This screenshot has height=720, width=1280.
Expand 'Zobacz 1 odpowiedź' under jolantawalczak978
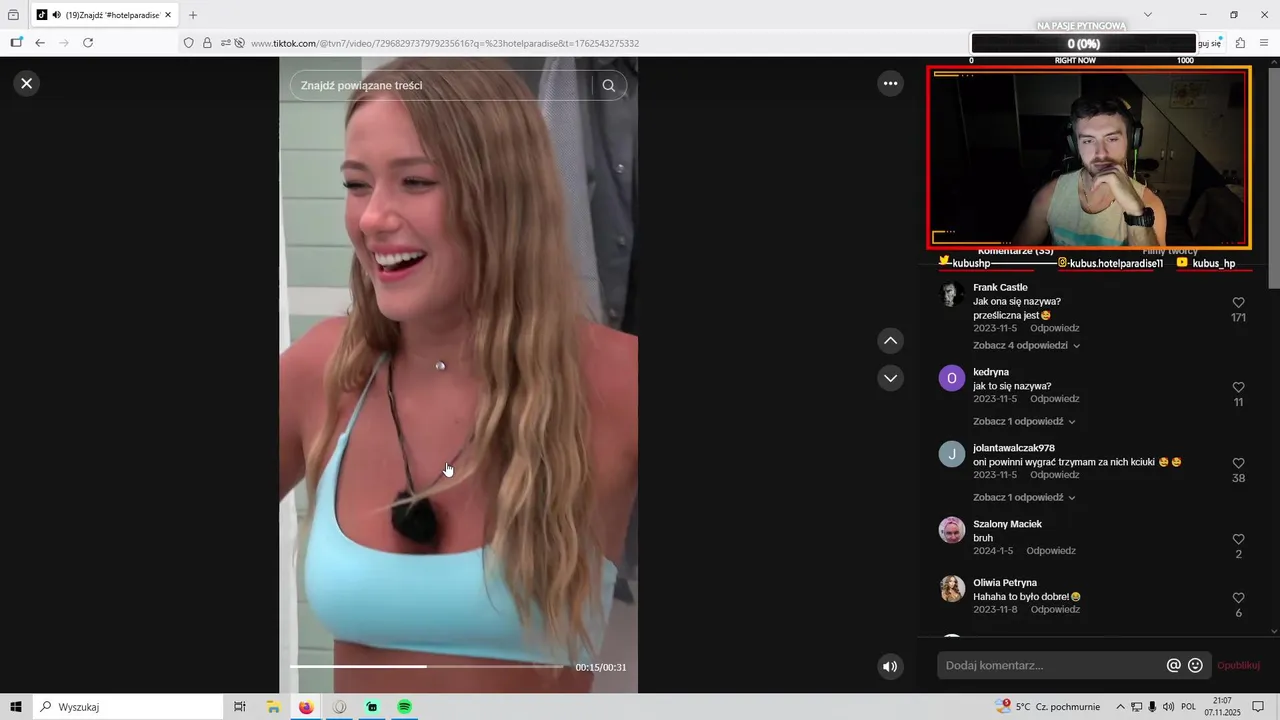coord(1024,497)
